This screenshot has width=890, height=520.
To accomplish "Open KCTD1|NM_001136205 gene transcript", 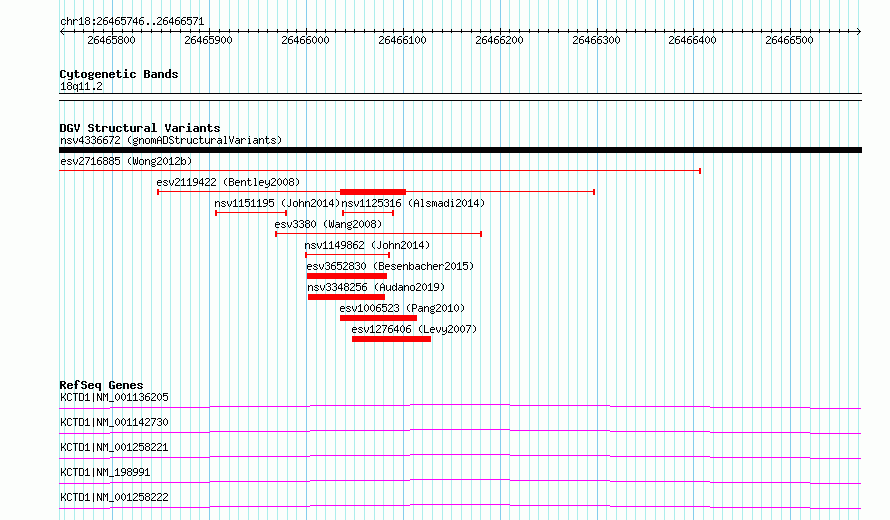I will [114, 397].
